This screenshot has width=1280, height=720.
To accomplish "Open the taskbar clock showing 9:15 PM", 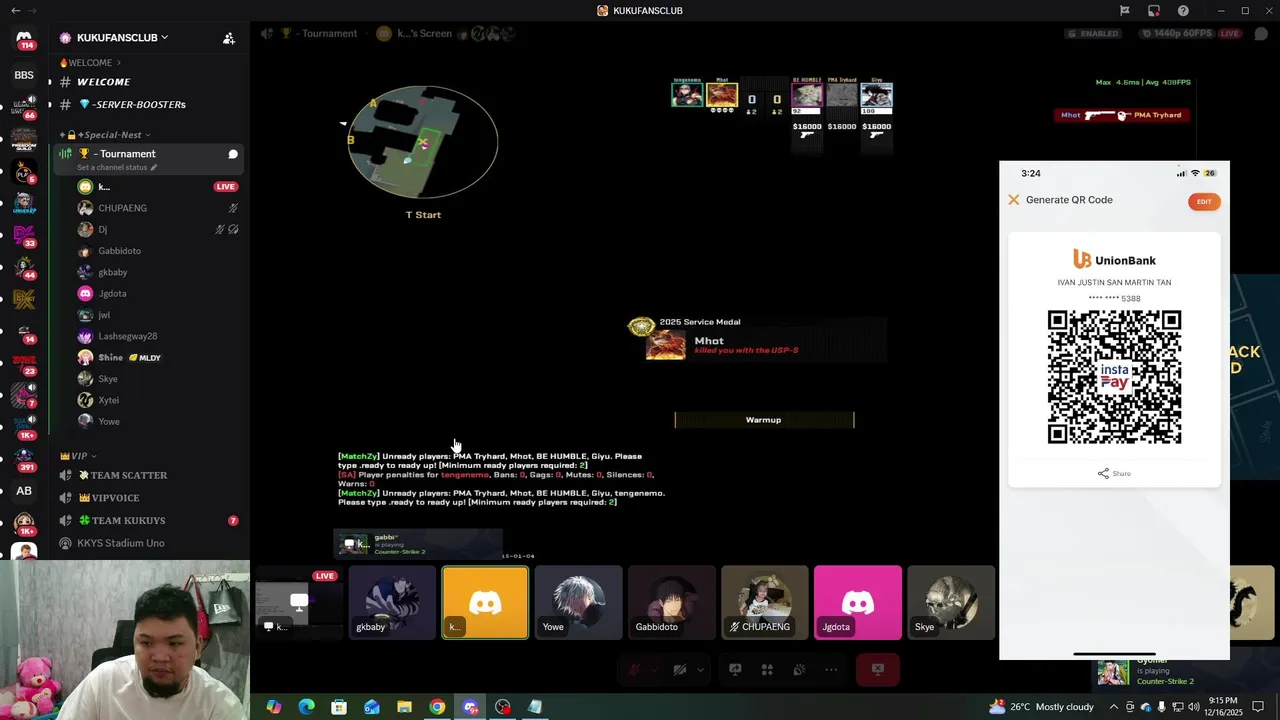I will coord(1222,707).
